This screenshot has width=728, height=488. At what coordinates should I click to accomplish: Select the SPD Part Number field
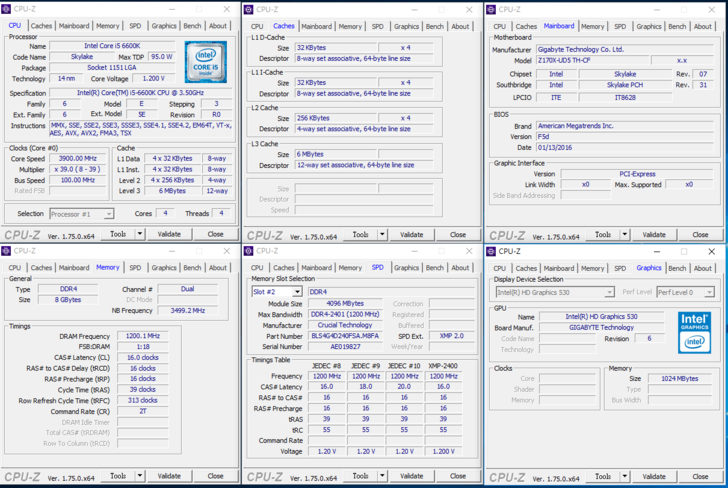345,336
